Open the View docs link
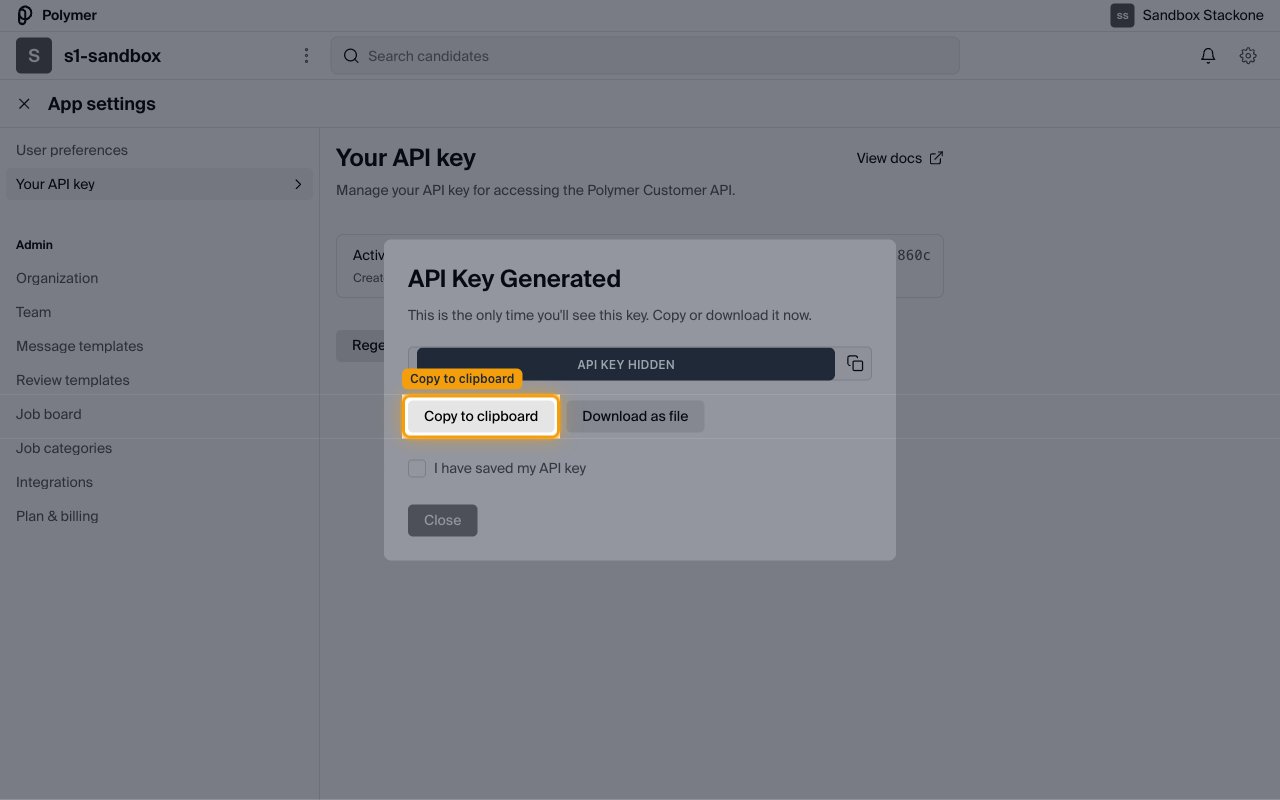The width and height of the screenshot is (1280, 800). pos(900,158)
